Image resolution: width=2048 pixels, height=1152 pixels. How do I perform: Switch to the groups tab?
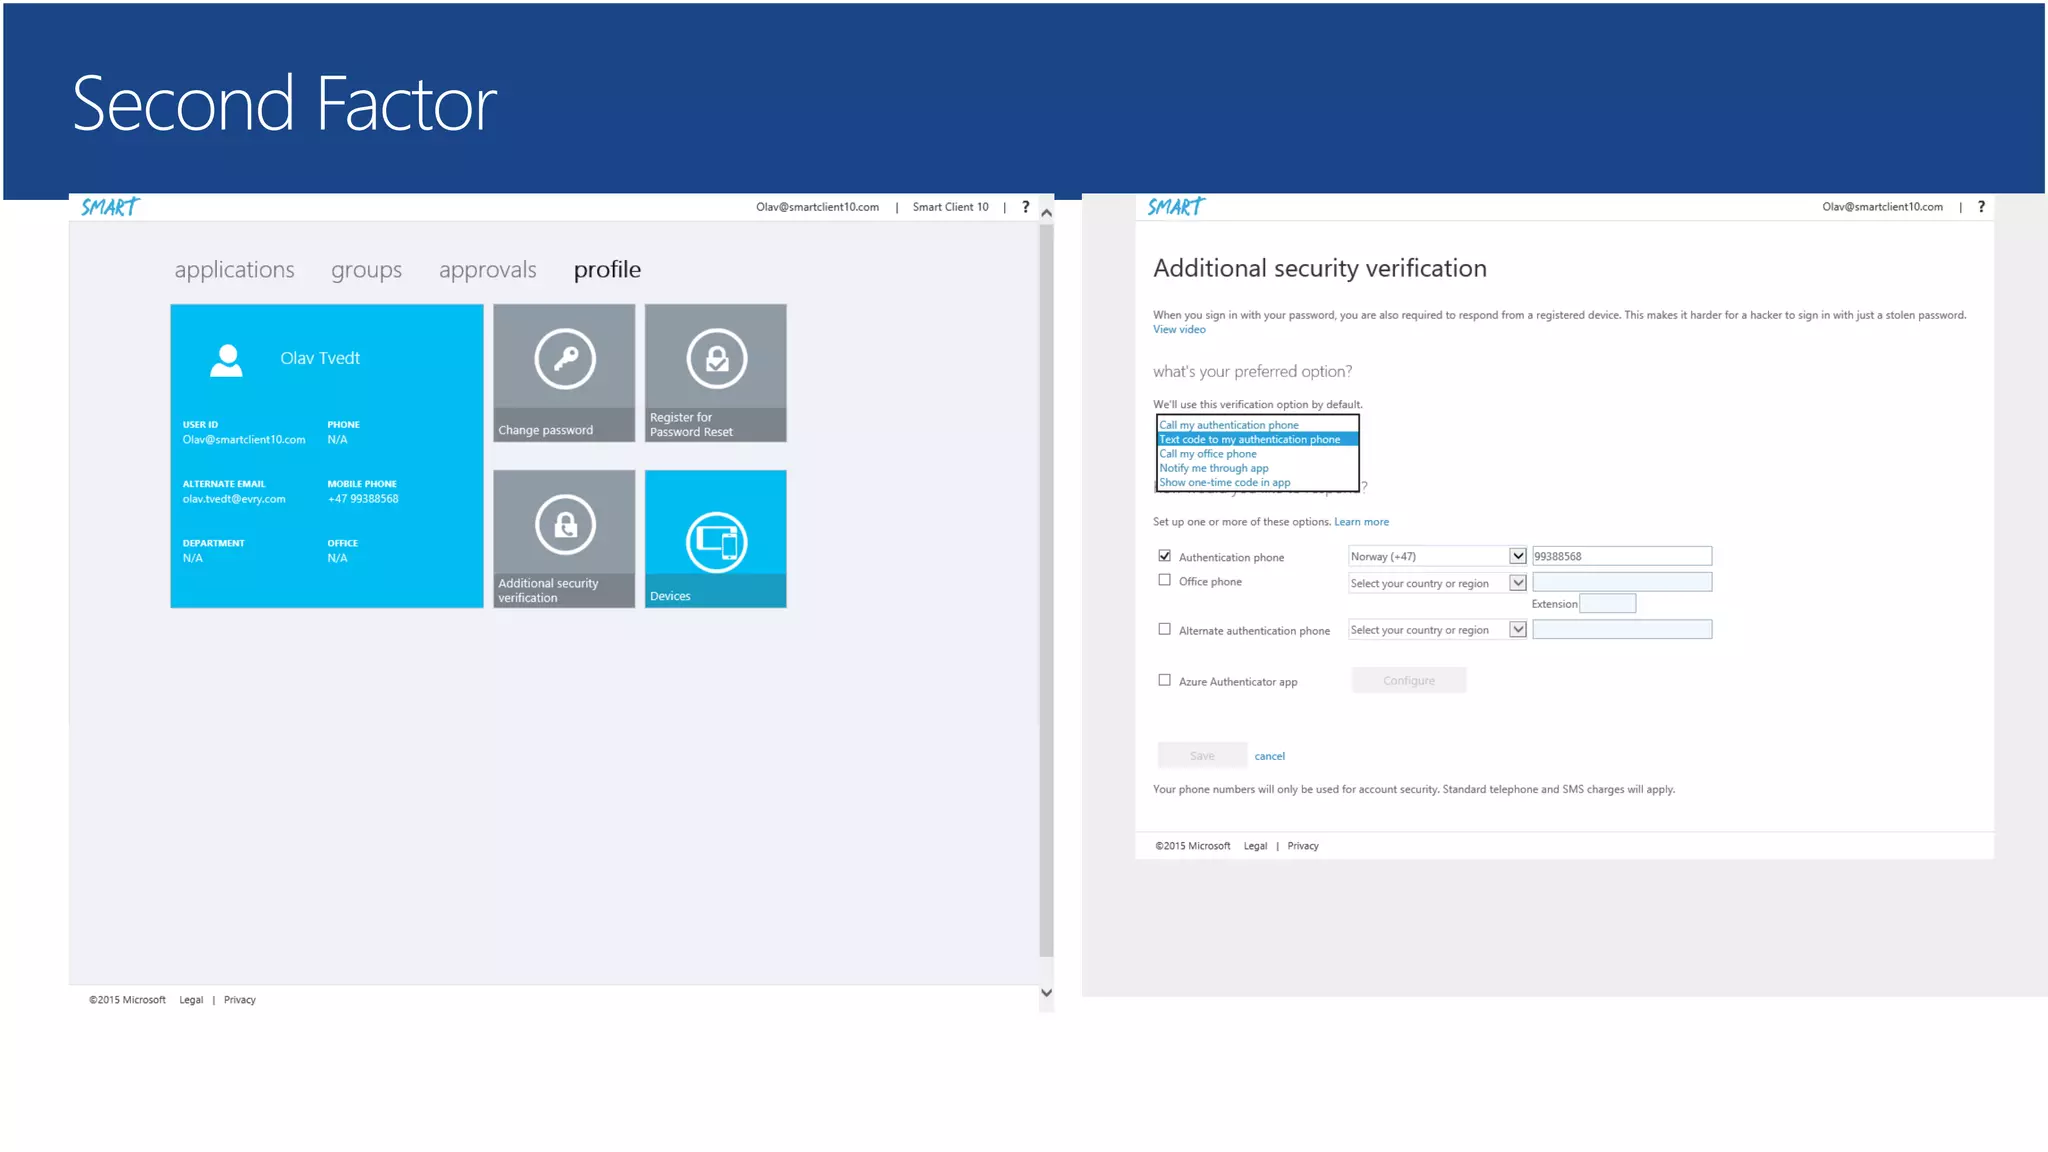pos(366,270)
